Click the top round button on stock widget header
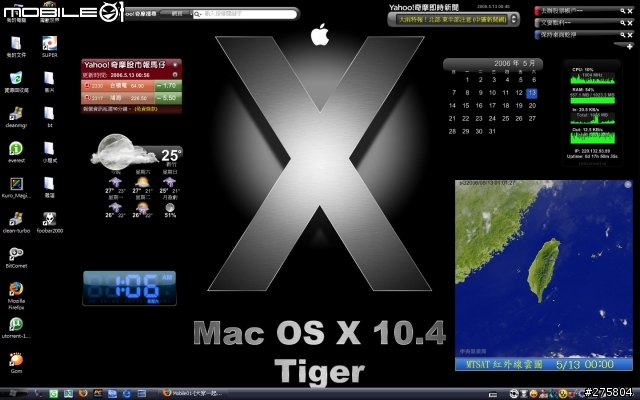The image size is (640, 400). [175, 64]
